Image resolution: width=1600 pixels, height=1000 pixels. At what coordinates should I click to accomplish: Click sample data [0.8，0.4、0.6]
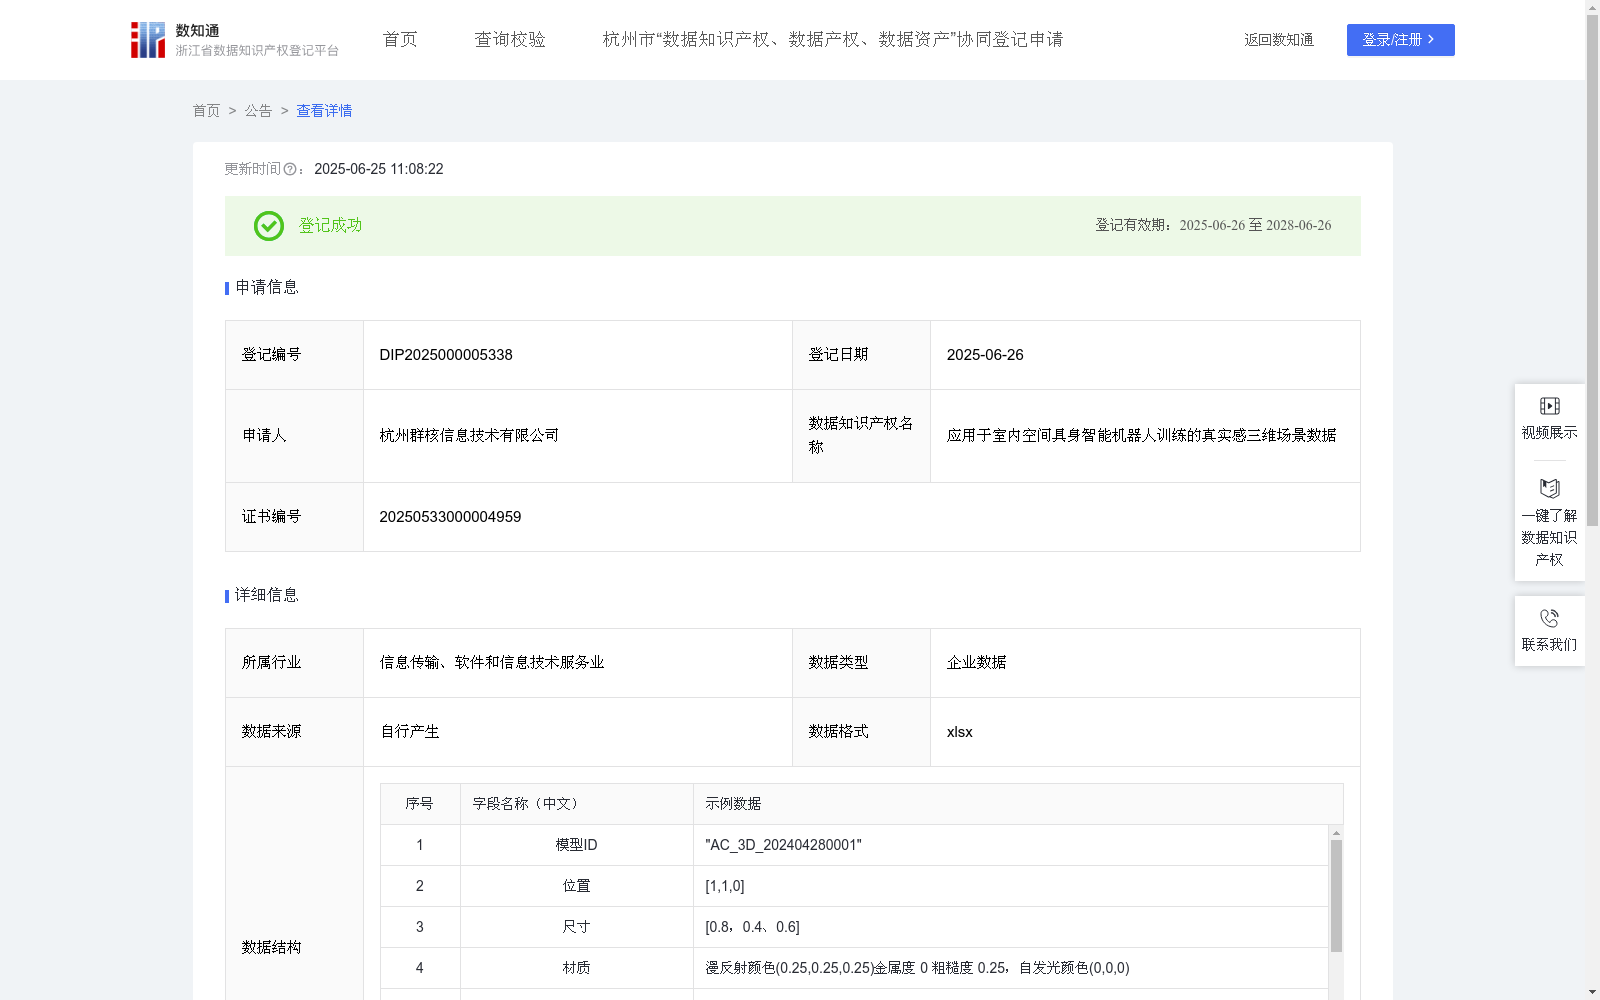pos(752,927)
